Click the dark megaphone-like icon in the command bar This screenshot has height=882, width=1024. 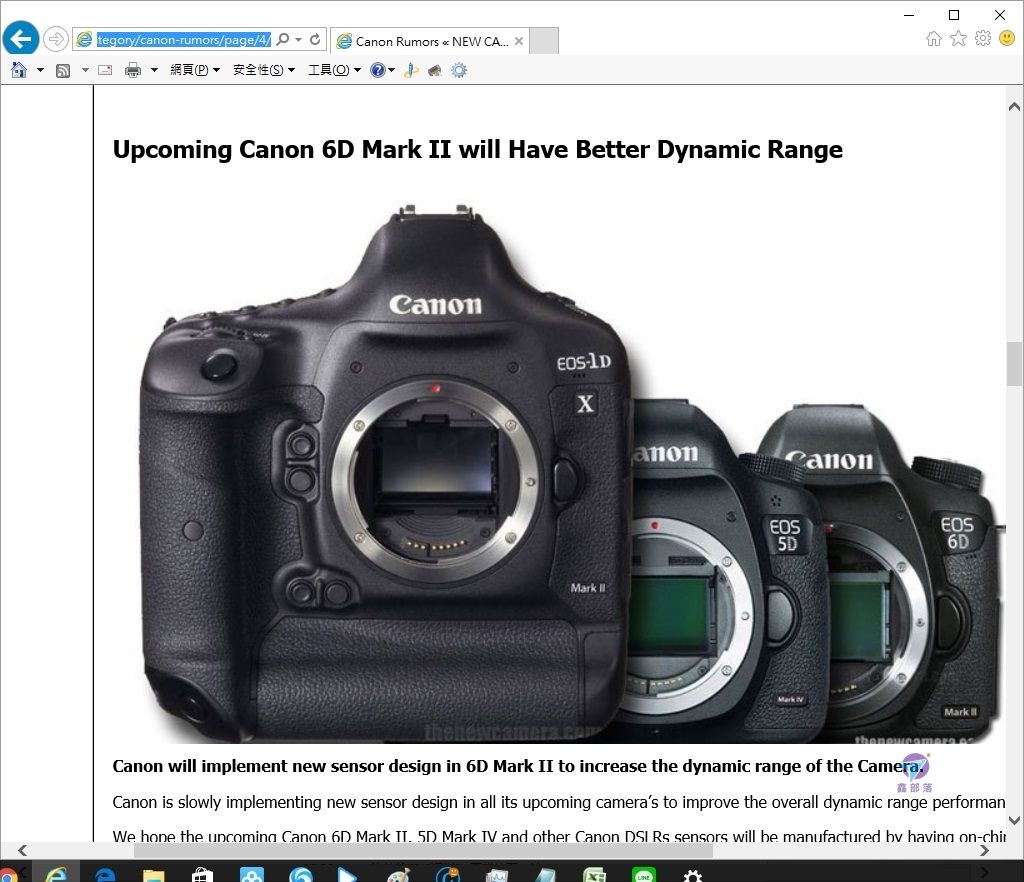(x=434, y=70)
